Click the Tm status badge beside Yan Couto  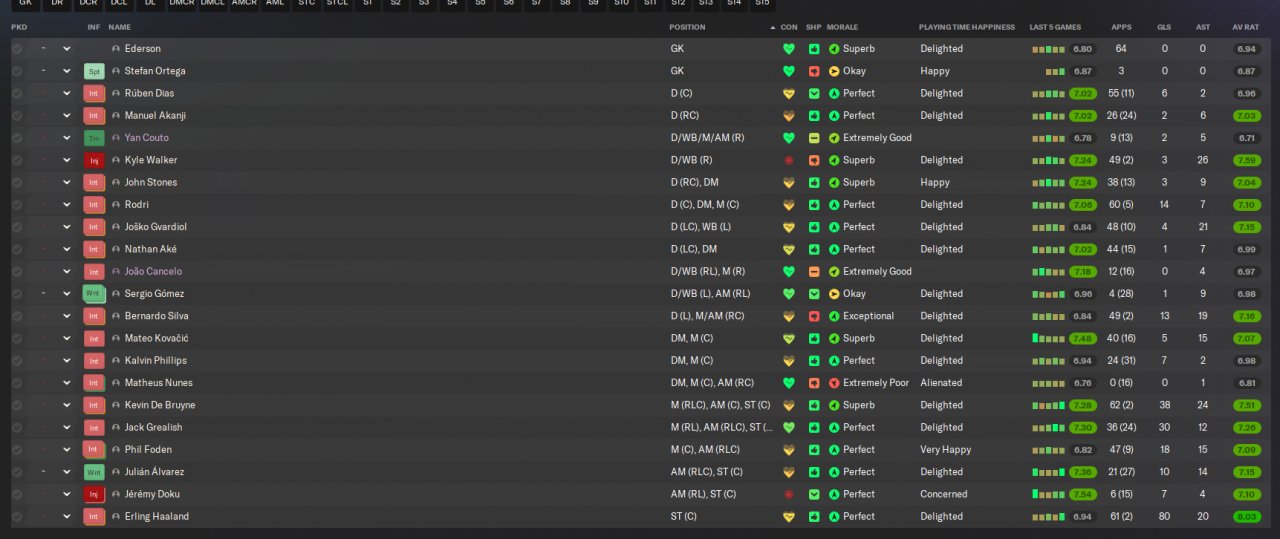point(94,138)
